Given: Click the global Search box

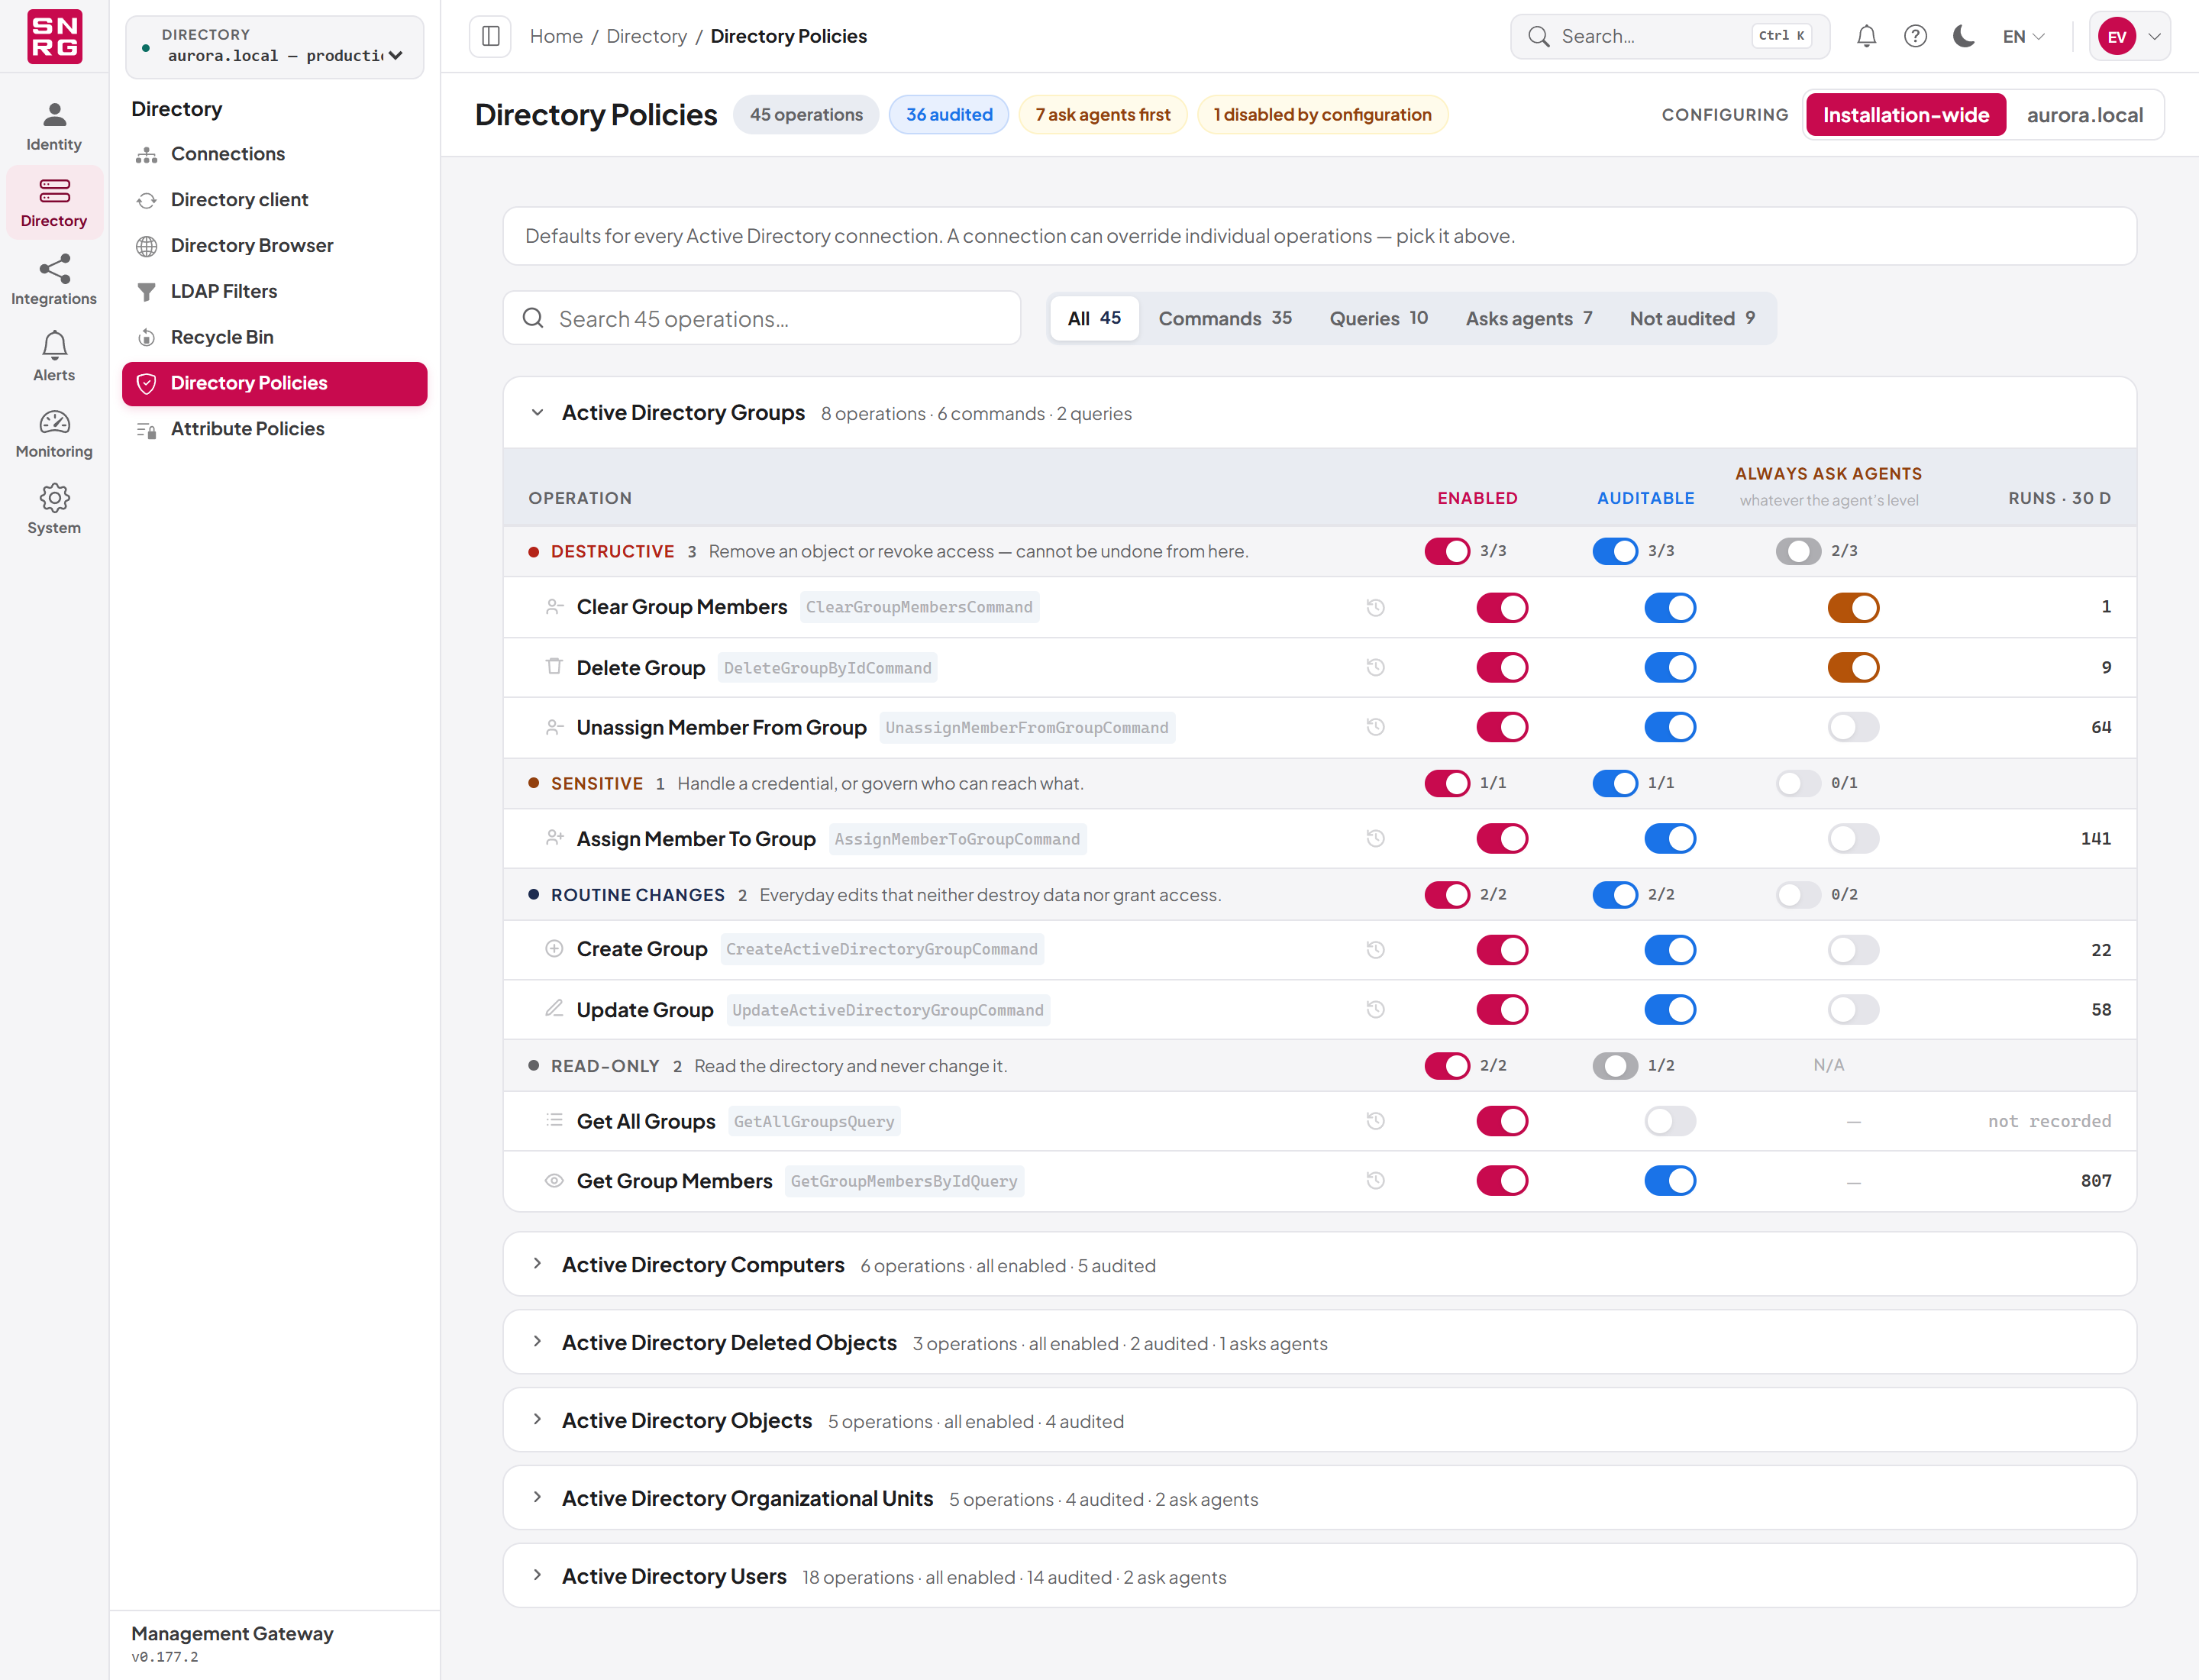Looking at the screenshot, I should pos(1669,36).
